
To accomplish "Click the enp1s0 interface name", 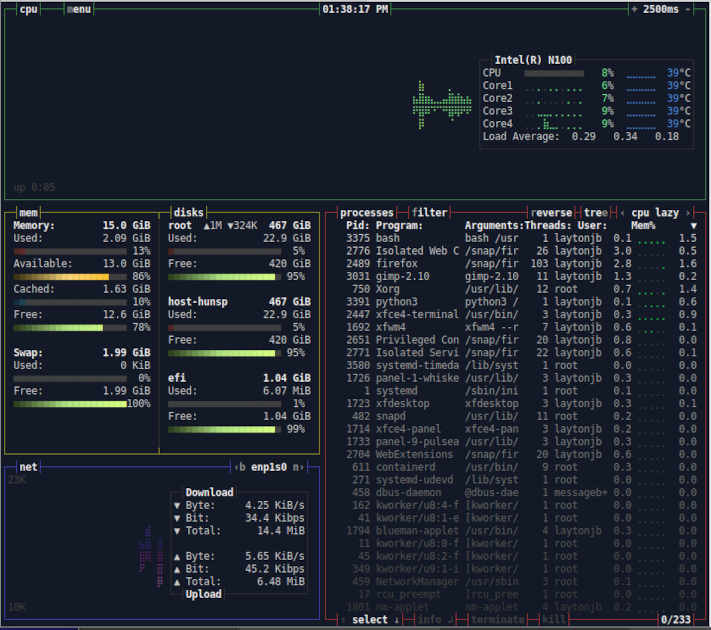I will (x=269, y=467).
